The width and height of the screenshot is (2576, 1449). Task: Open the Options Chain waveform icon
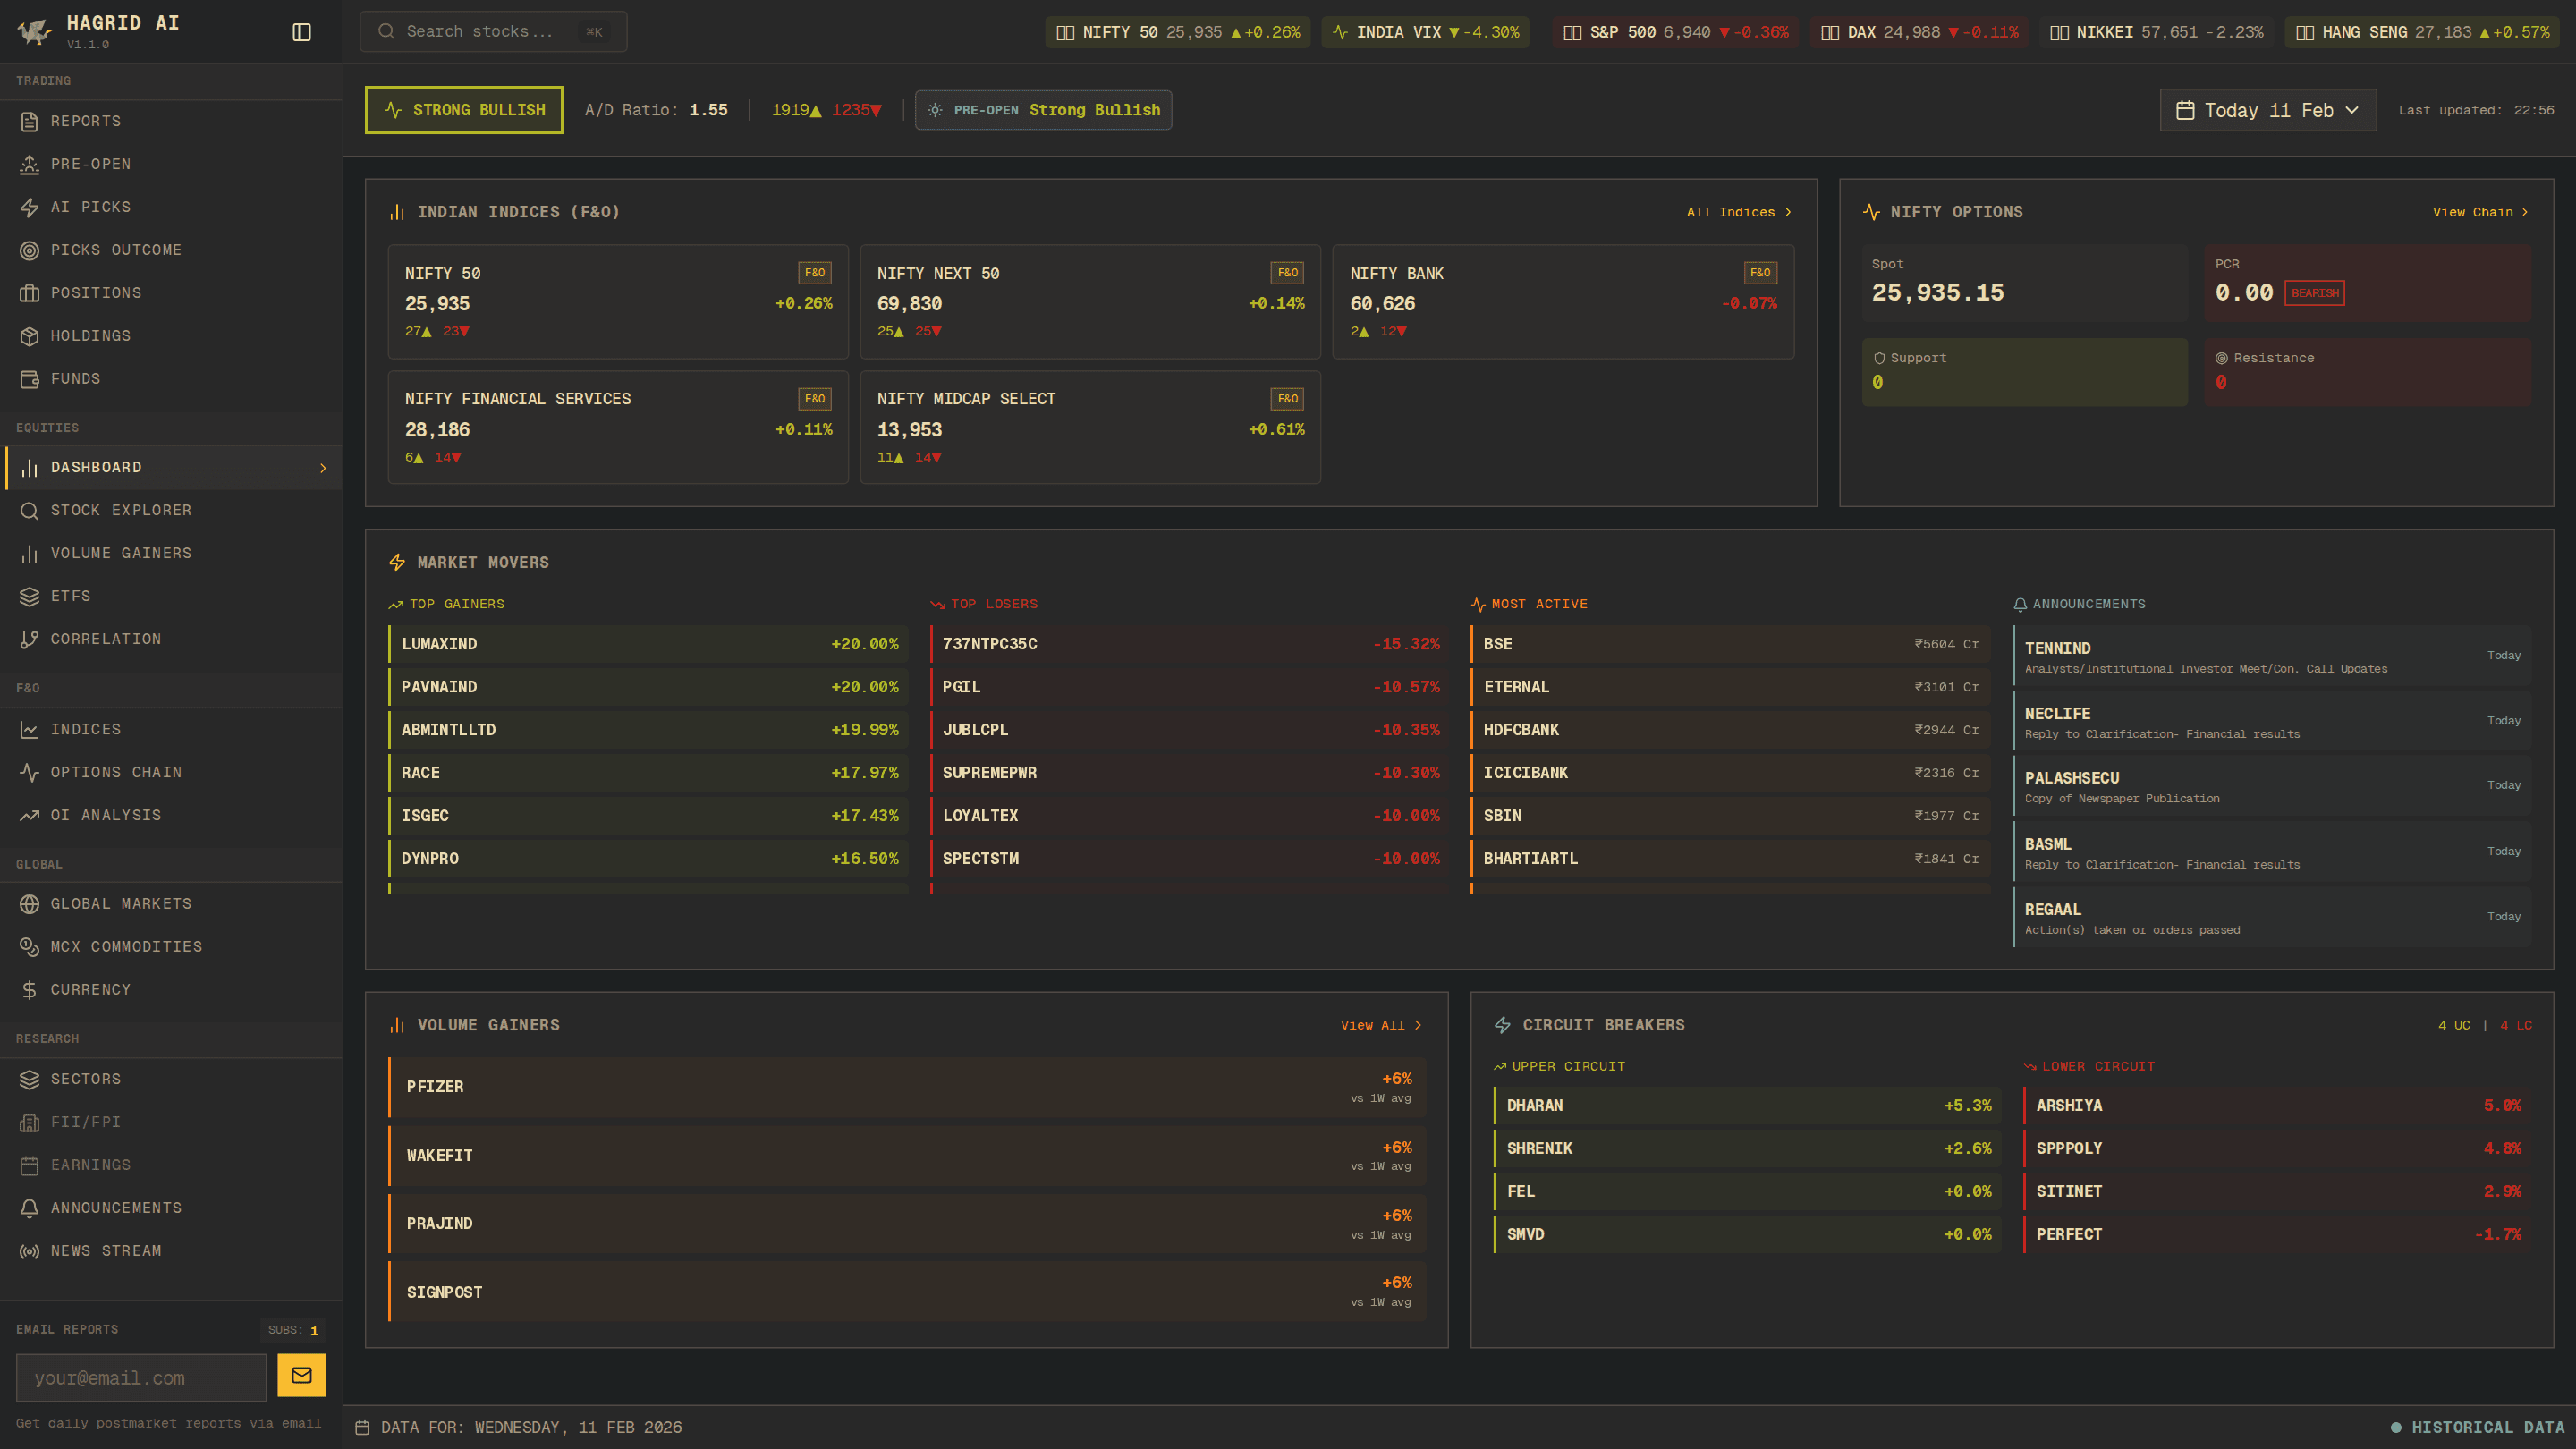point(30,772)
